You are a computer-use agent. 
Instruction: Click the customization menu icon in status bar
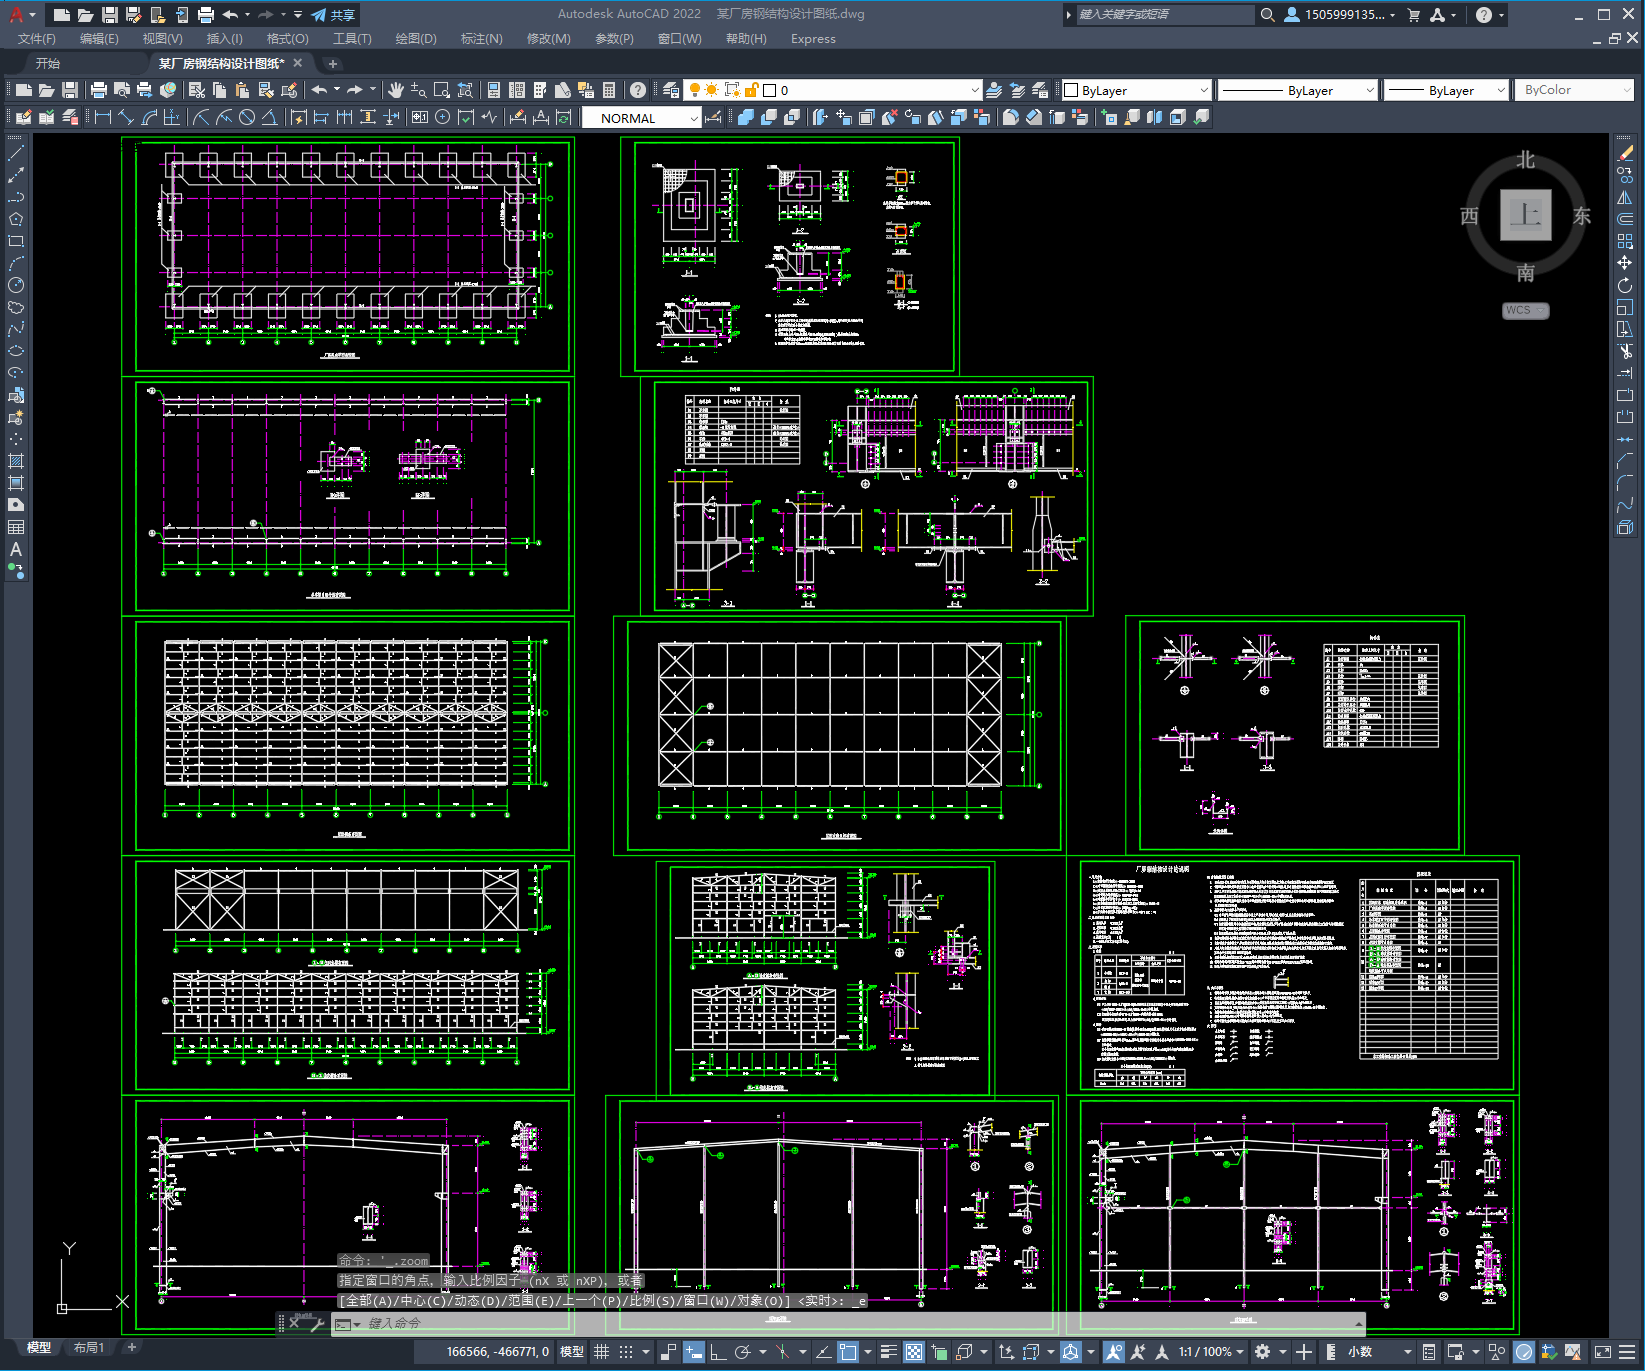[1628, 1352]
